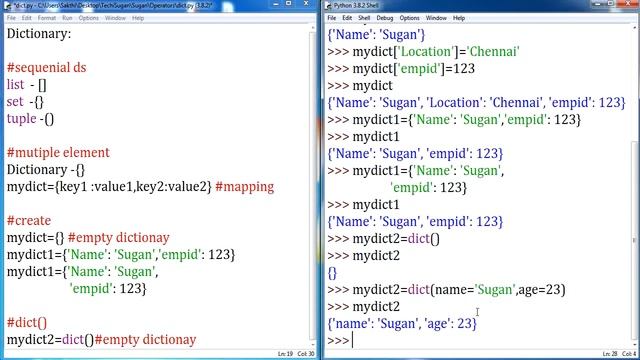The image size is (640, 360).
Task: Open Run menu in dict.py editor
Action: pyautogui.click(x=67, y=18)
